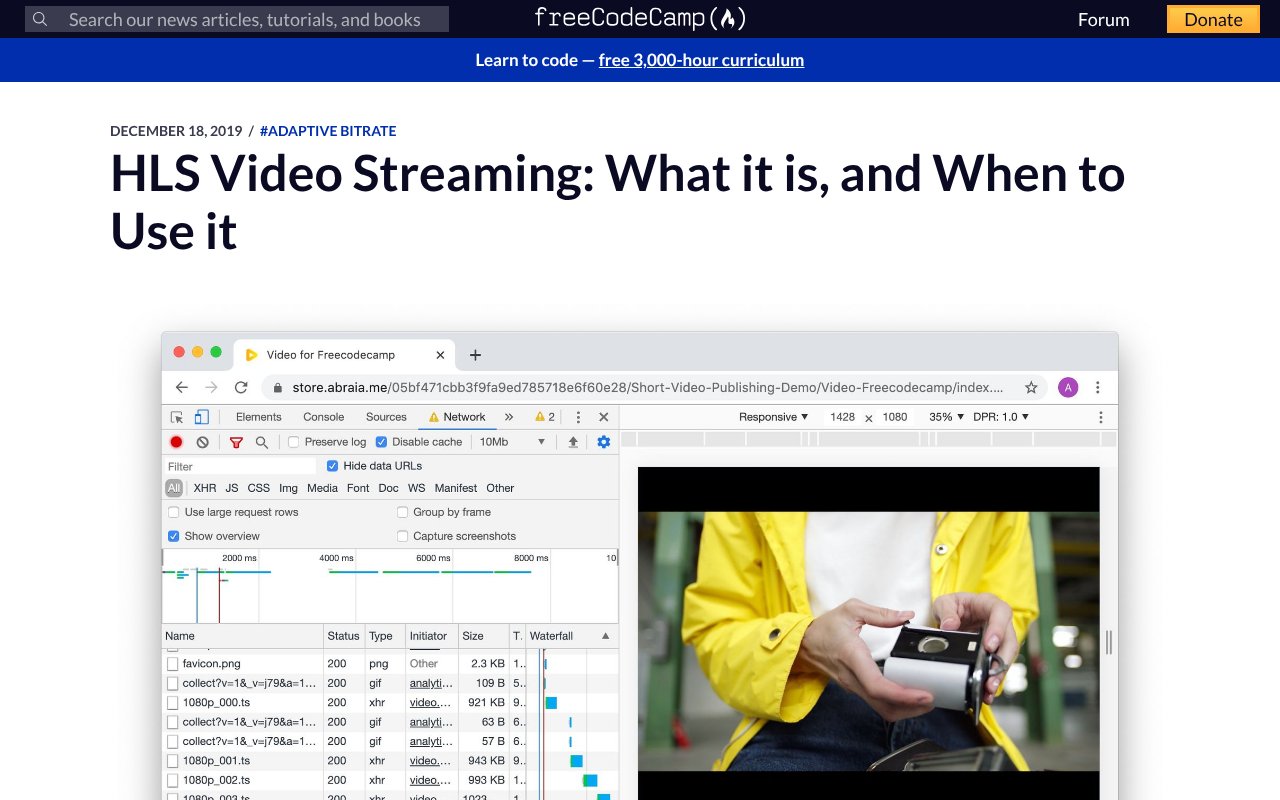Click the clear network log icon

203,442
